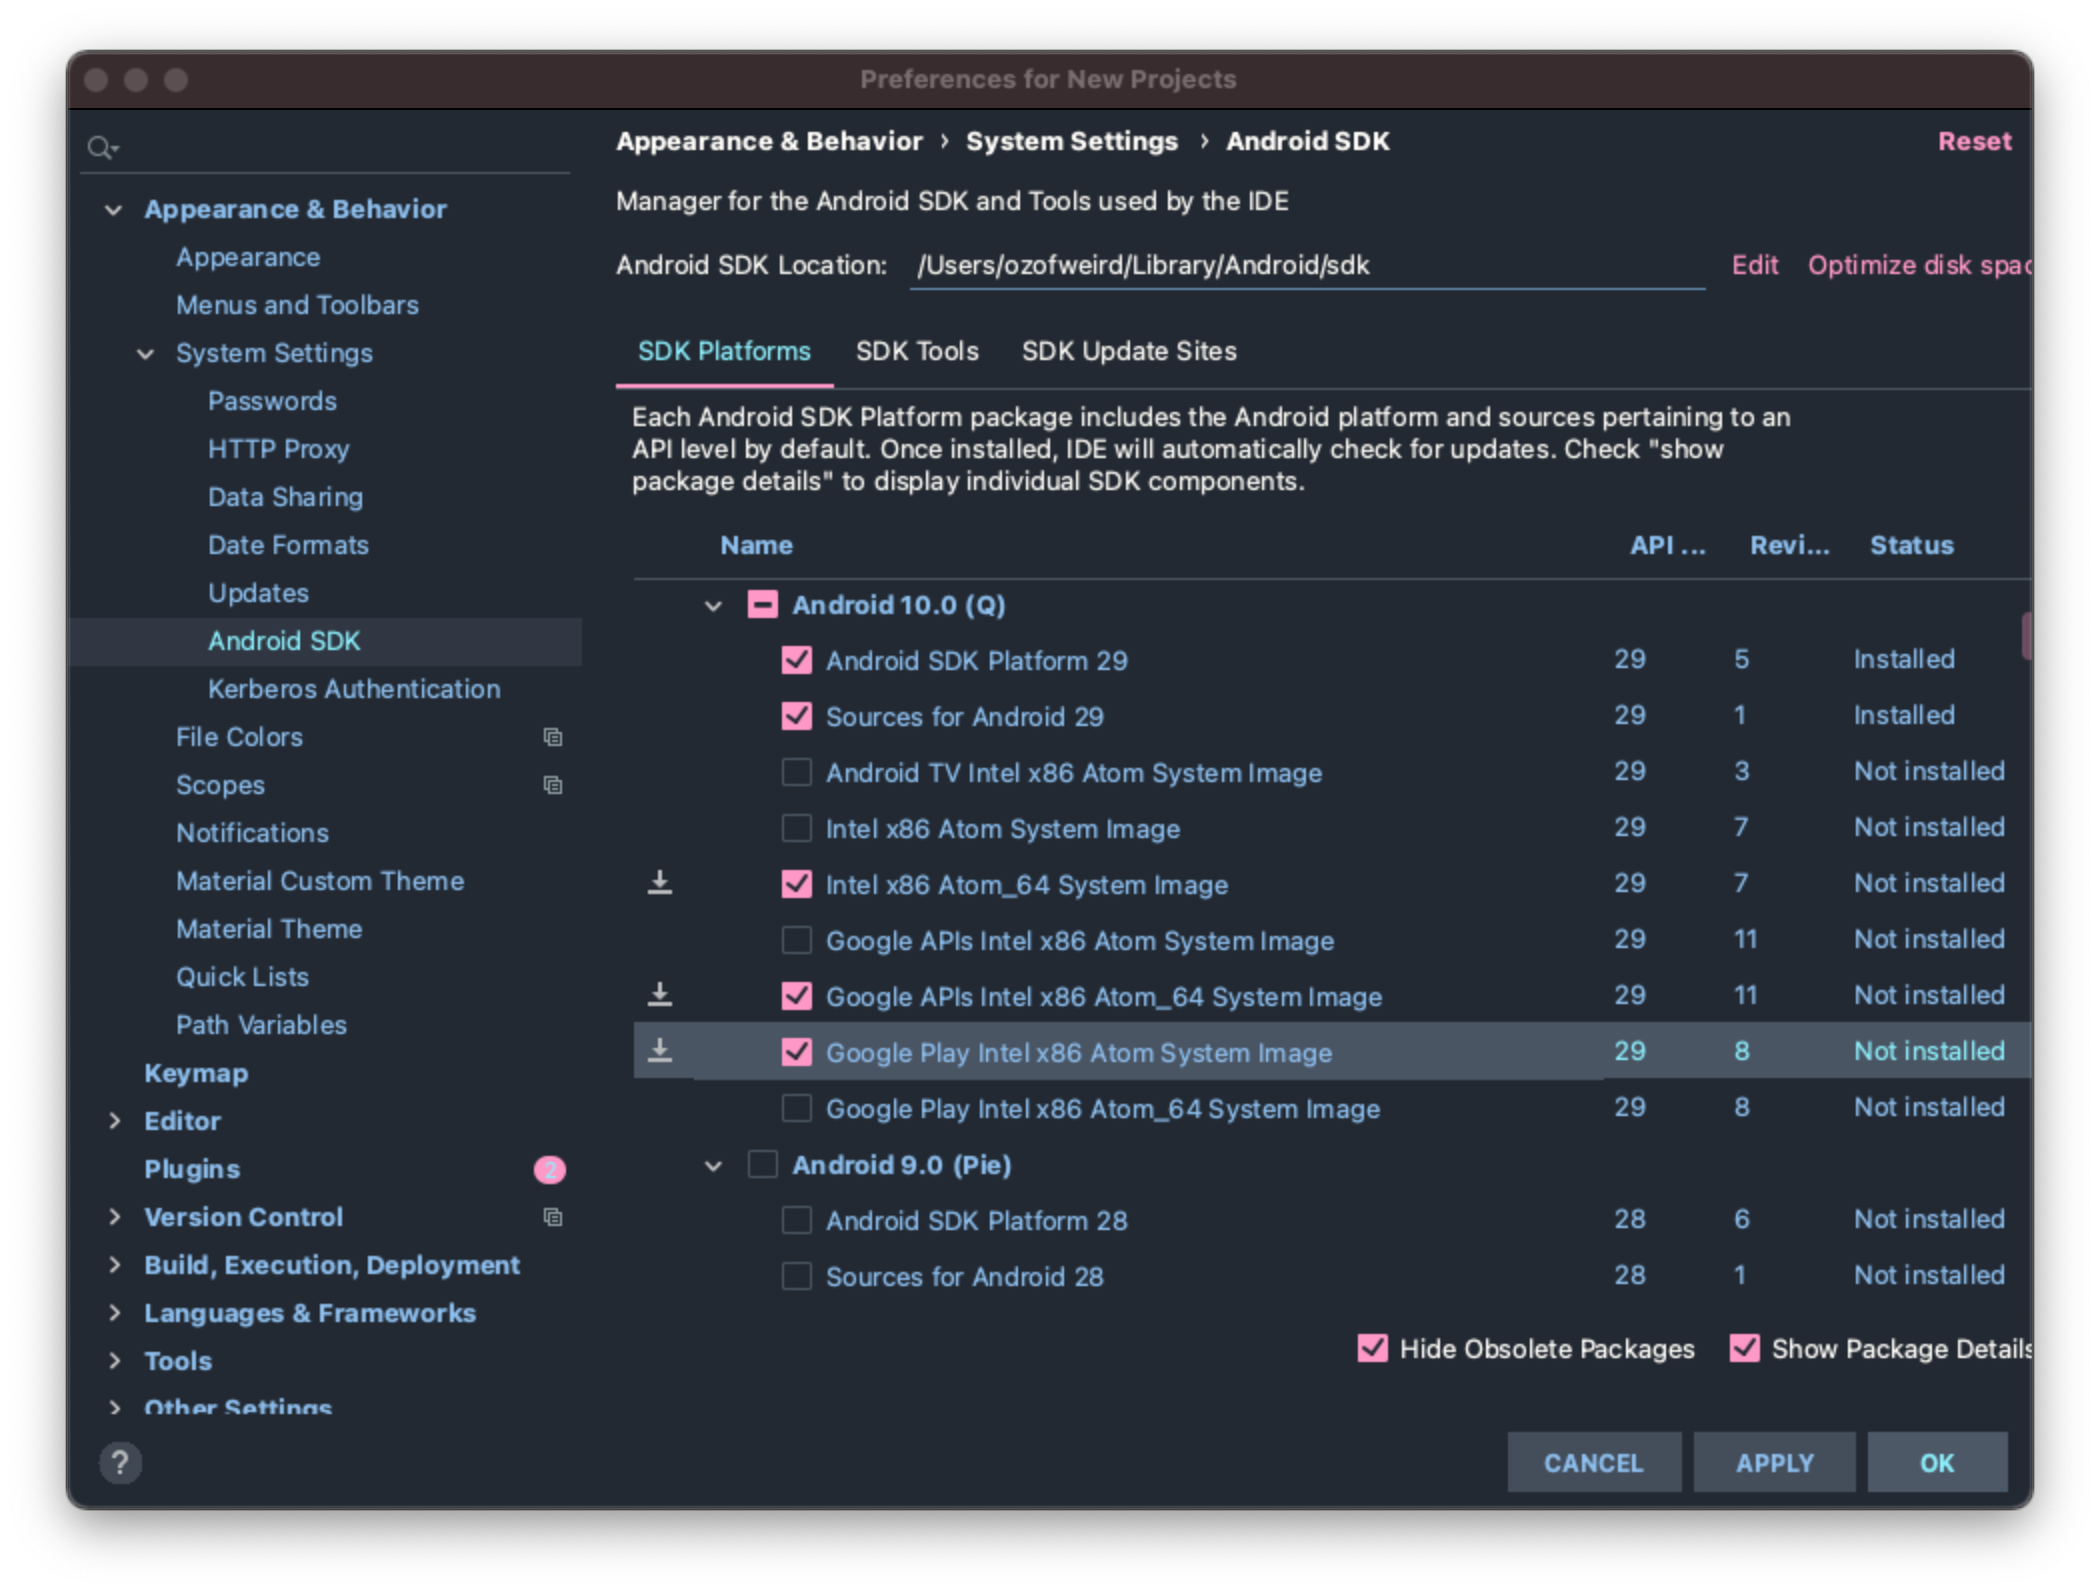Open Menus and Toolbars settings
Viewport: 2100px width, 1592px height.
tap(297, 305)
